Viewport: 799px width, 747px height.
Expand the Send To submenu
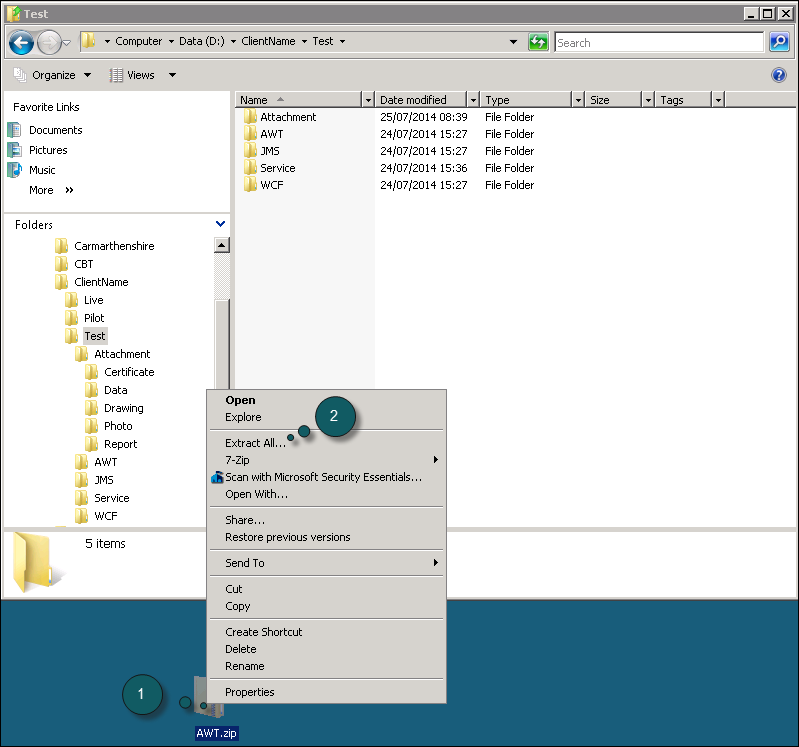coord(326,563)
